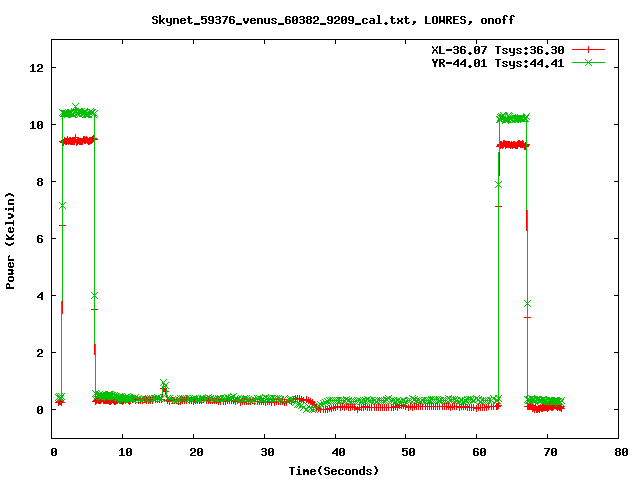
Task: Click y-axis tick label 10
Action: coord(36,124)
